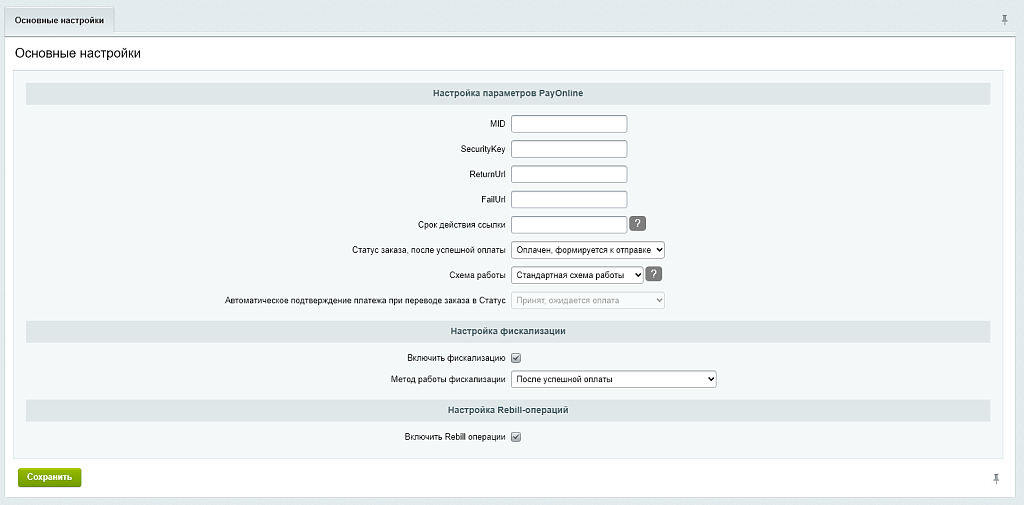Open help hint for Схема работы
This screenshot has width=1024, height=505.
coord(654,275)
